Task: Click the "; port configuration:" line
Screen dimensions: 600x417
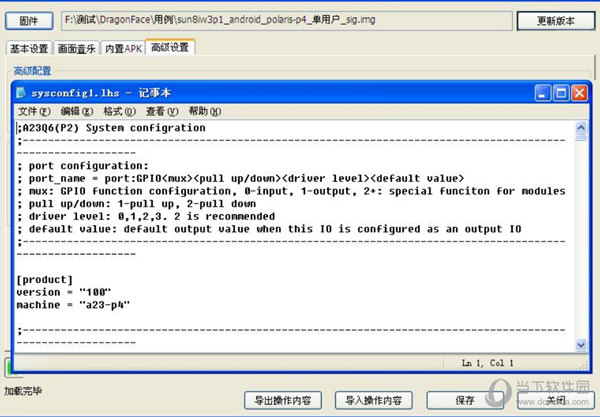Action: pyautogui.click(x=83, y=166)
